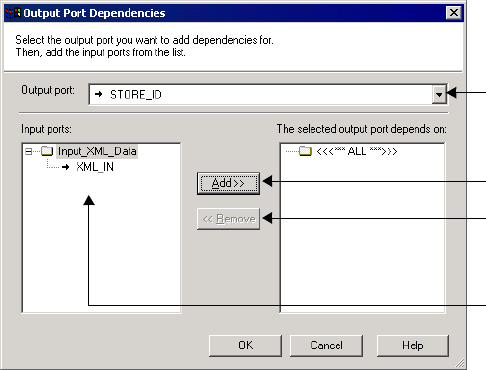The width and height of the screenshot is (486, 370).
Task: Click the application icon in title bar
Action: (x=13, y=13)
